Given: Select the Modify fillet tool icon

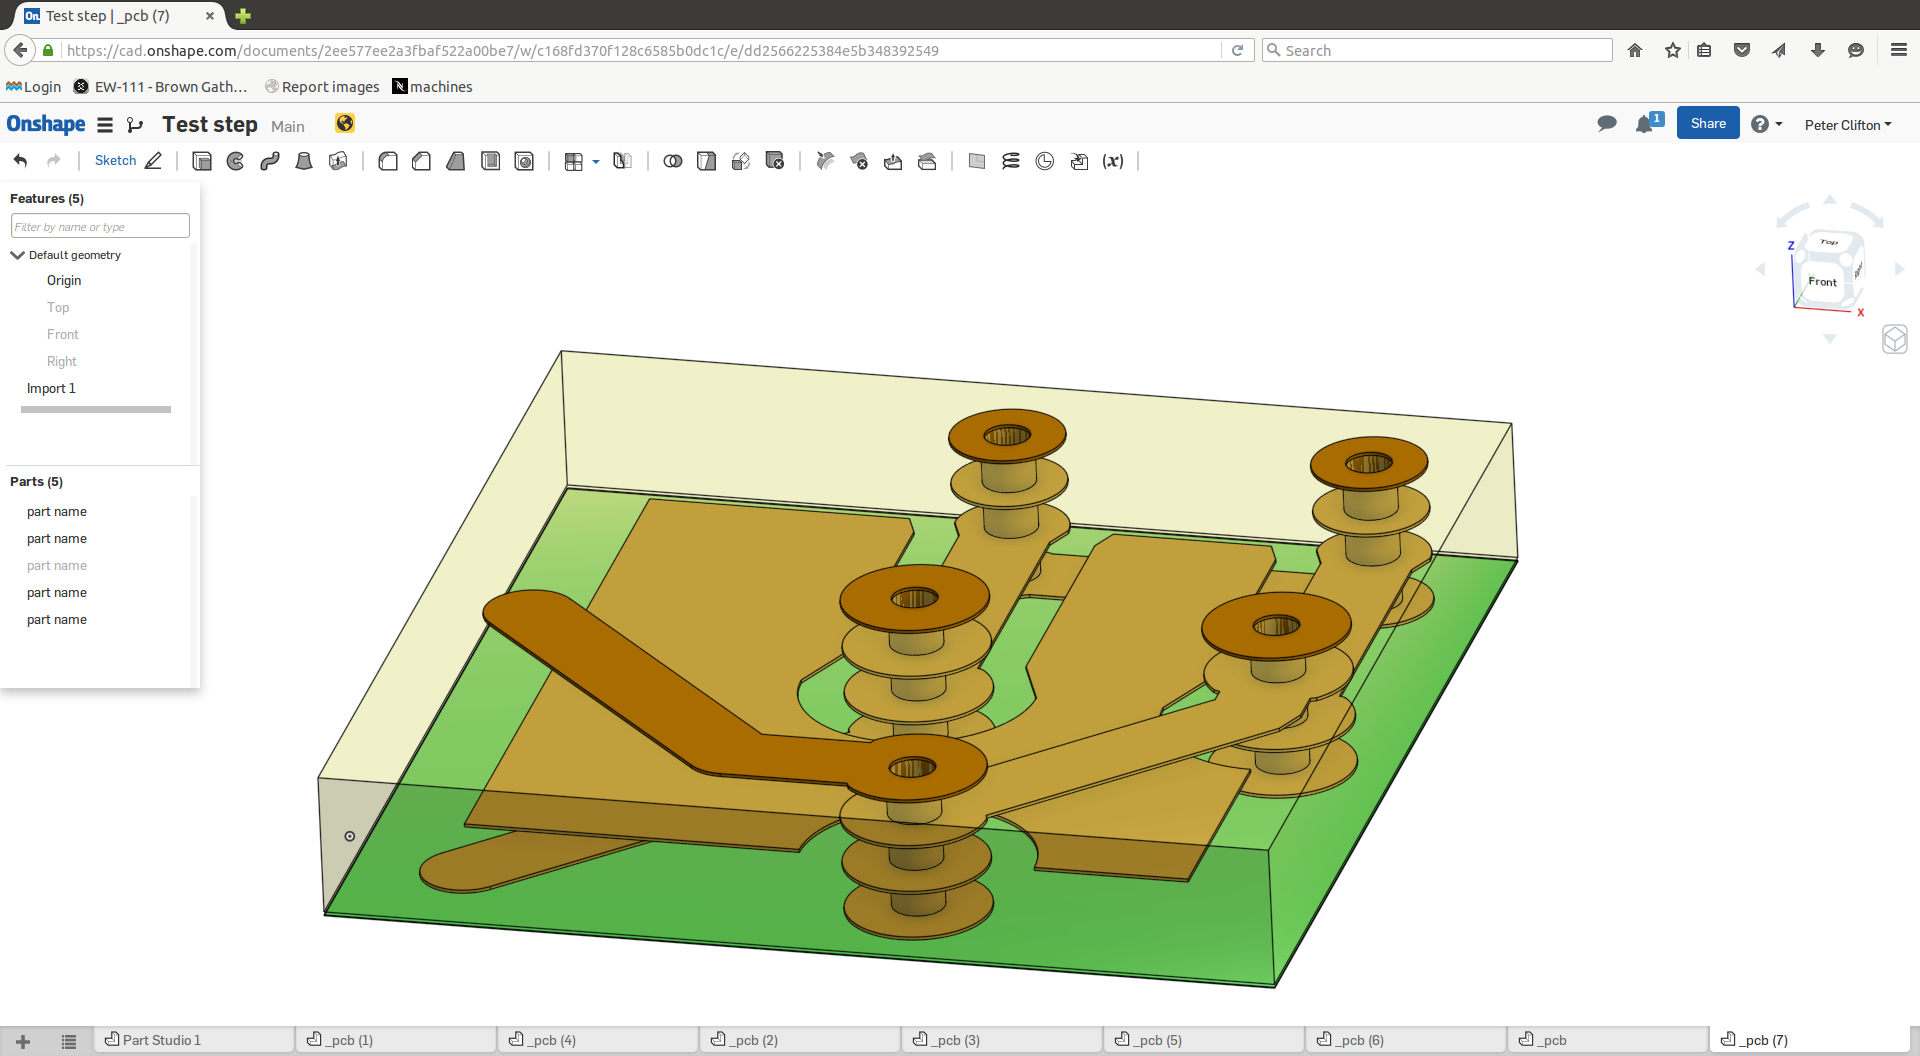Looking at the screenshot, I should (825, 161).
